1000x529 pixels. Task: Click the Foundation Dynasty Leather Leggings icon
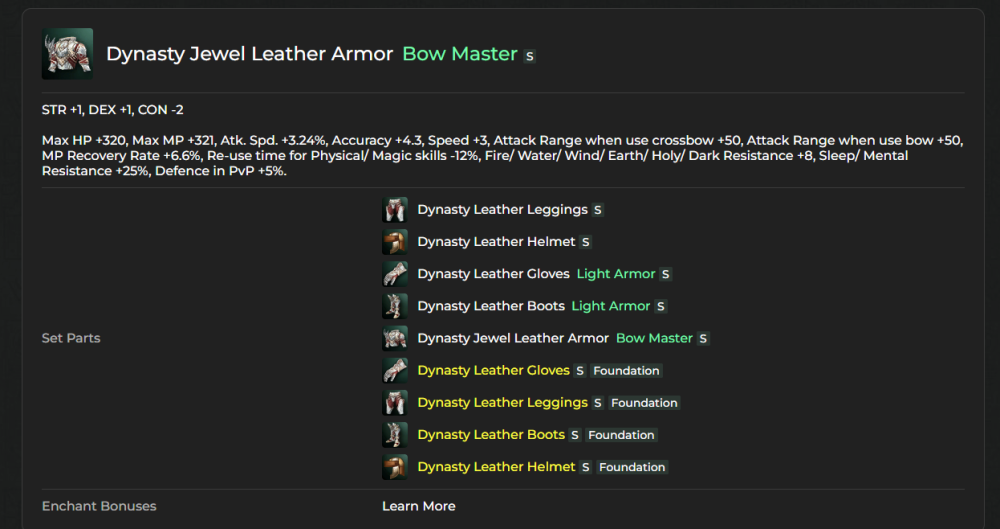pos(394,403)
